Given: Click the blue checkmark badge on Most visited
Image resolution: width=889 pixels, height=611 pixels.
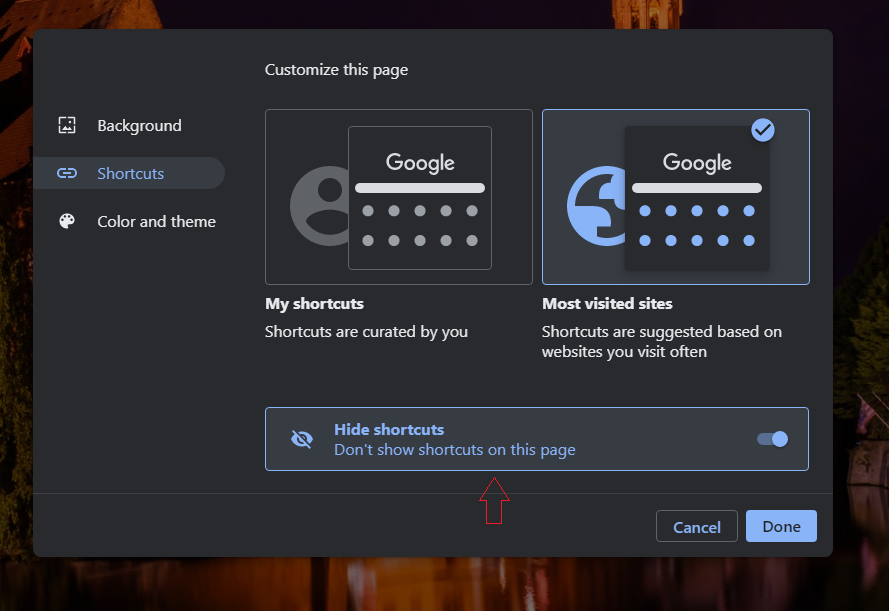Looking at the screenshot, I should click(x=763, y=130).
